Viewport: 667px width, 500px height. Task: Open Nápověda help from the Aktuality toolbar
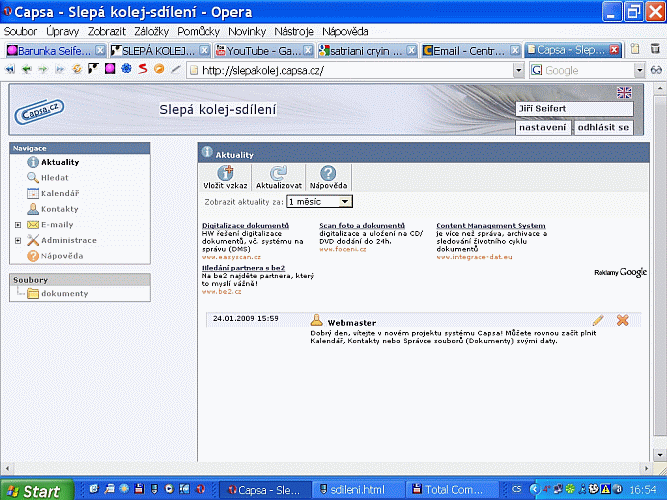tap(328, 173)
